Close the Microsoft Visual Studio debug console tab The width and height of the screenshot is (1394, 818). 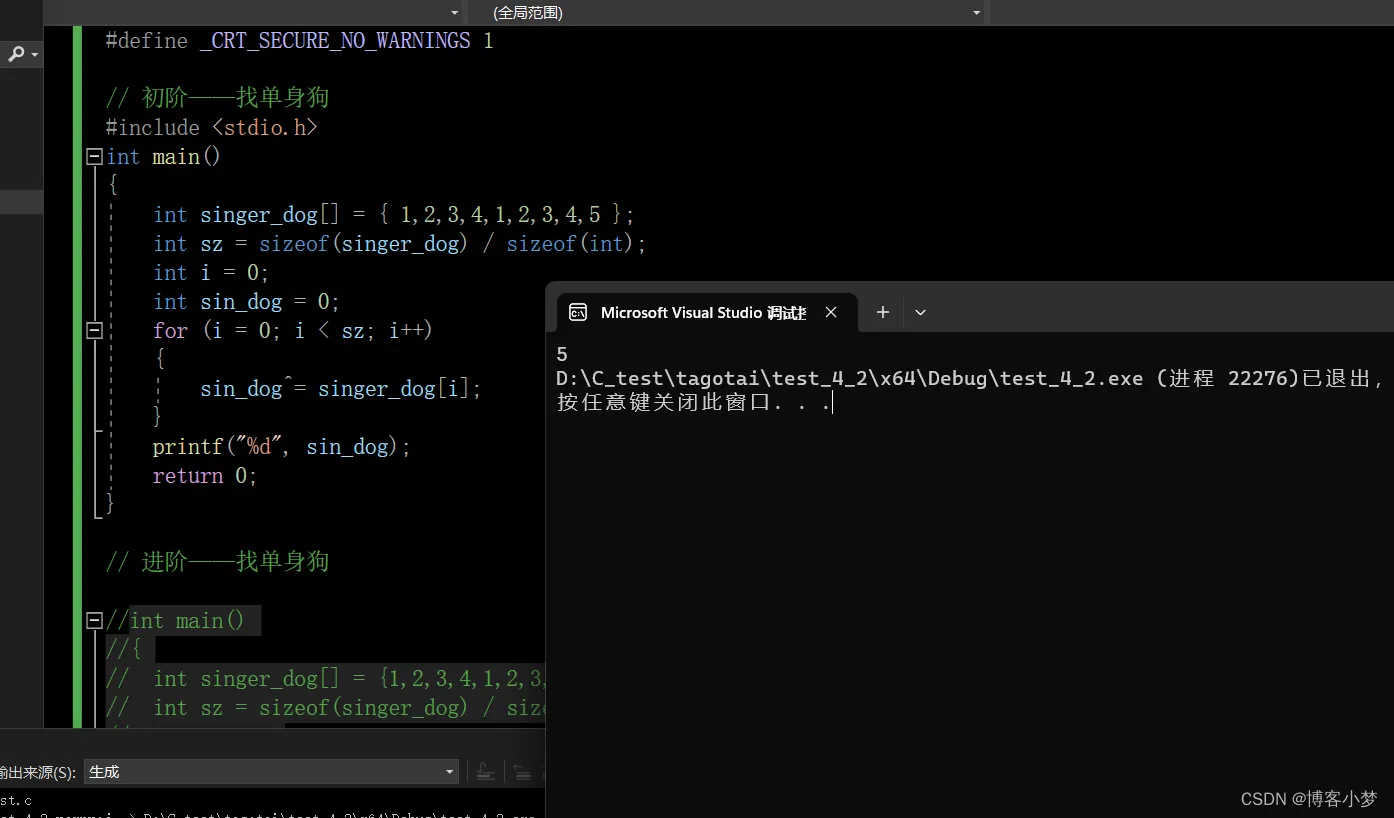pyautogui.click(x=831, y=313)
